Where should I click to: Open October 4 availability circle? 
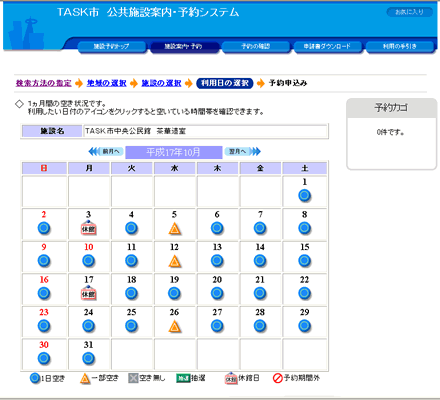point(131,228)
